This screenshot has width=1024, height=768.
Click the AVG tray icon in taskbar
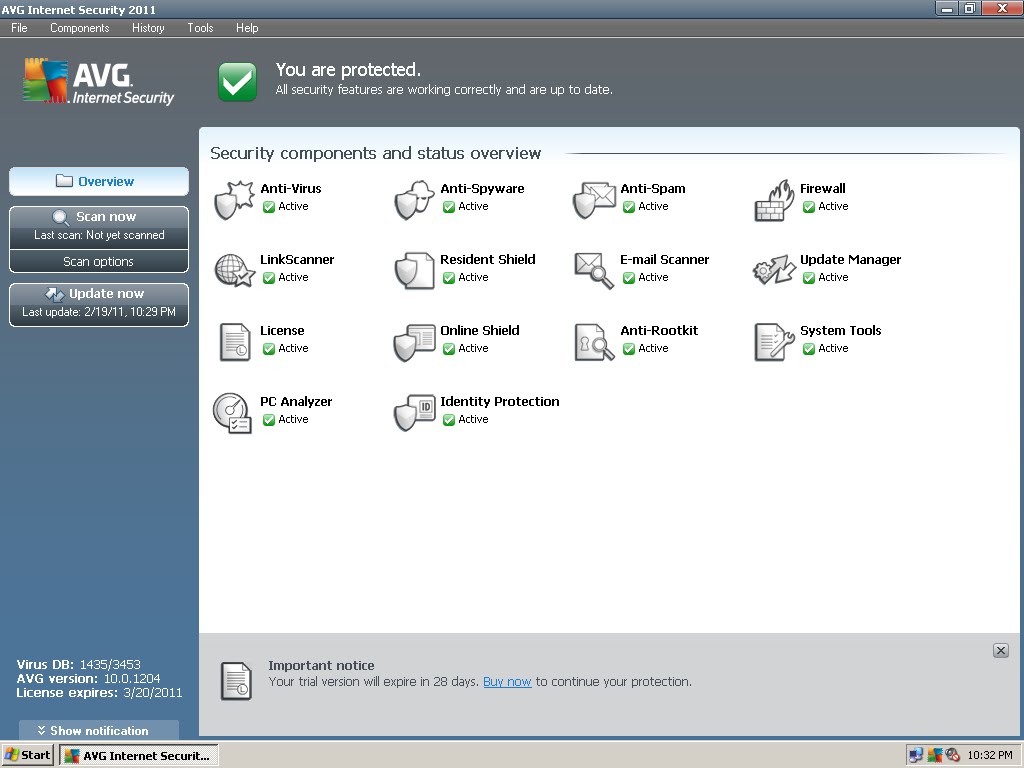click(935, 755)
